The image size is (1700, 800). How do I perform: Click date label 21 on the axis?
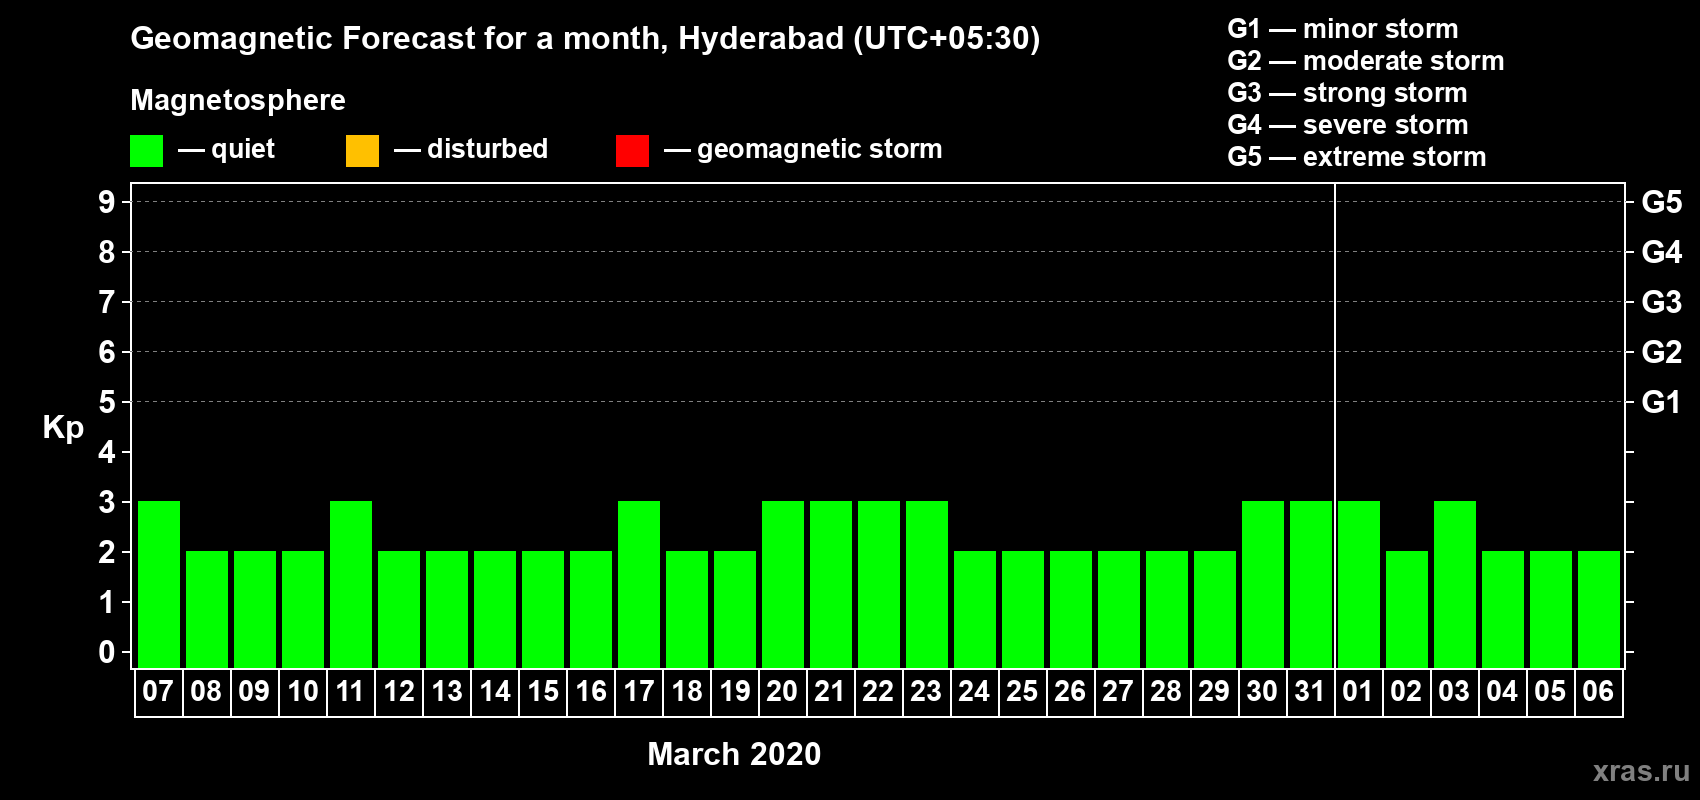point(830,692)
